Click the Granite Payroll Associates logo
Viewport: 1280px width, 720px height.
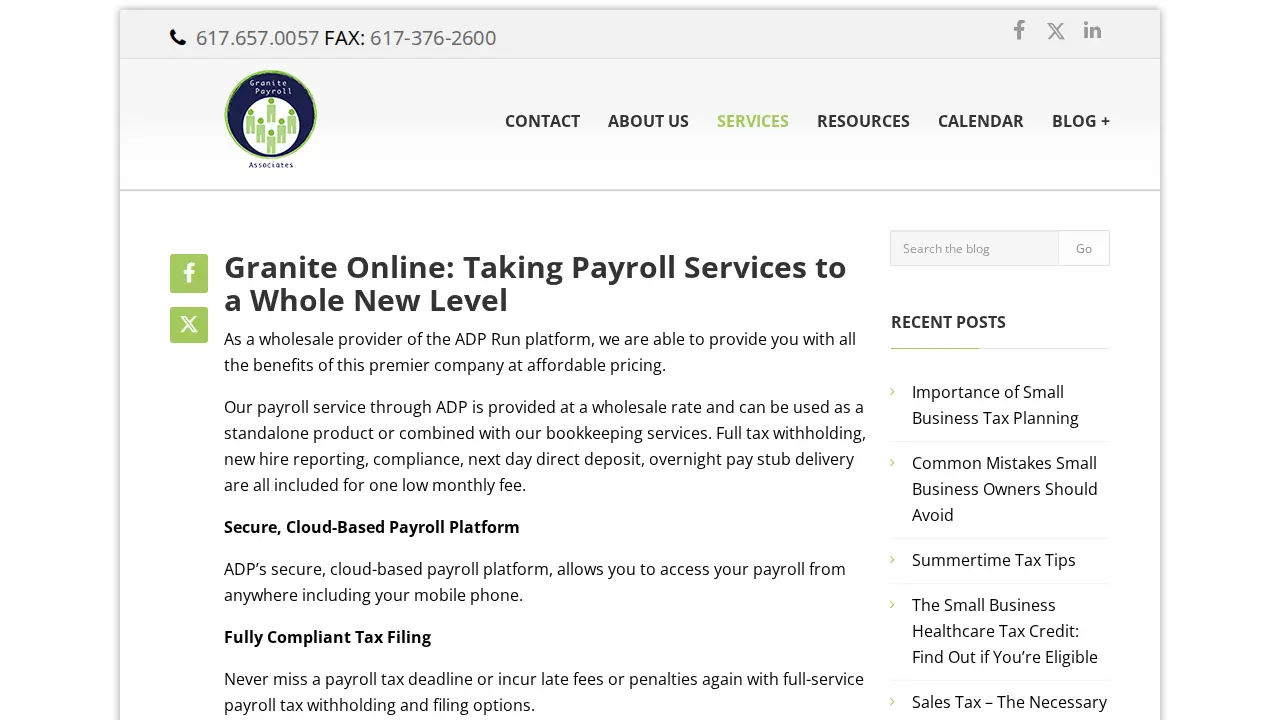[x=271, y=119]
